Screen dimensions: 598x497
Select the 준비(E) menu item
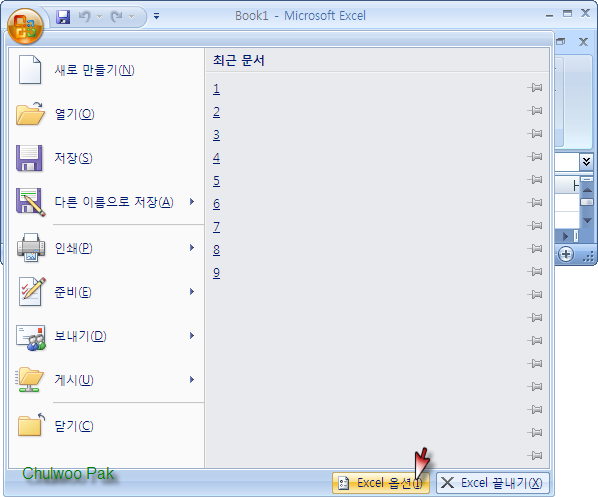106,292
